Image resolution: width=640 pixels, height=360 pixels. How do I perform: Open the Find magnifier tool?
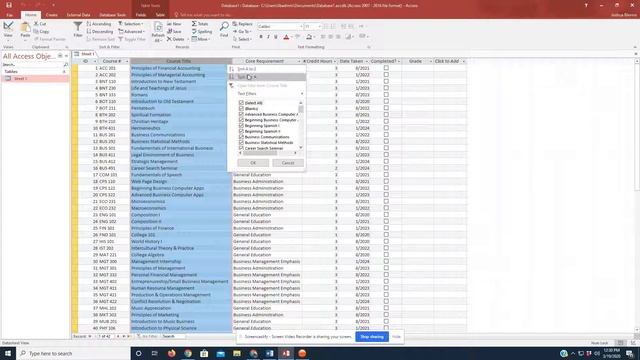(224, 30)
